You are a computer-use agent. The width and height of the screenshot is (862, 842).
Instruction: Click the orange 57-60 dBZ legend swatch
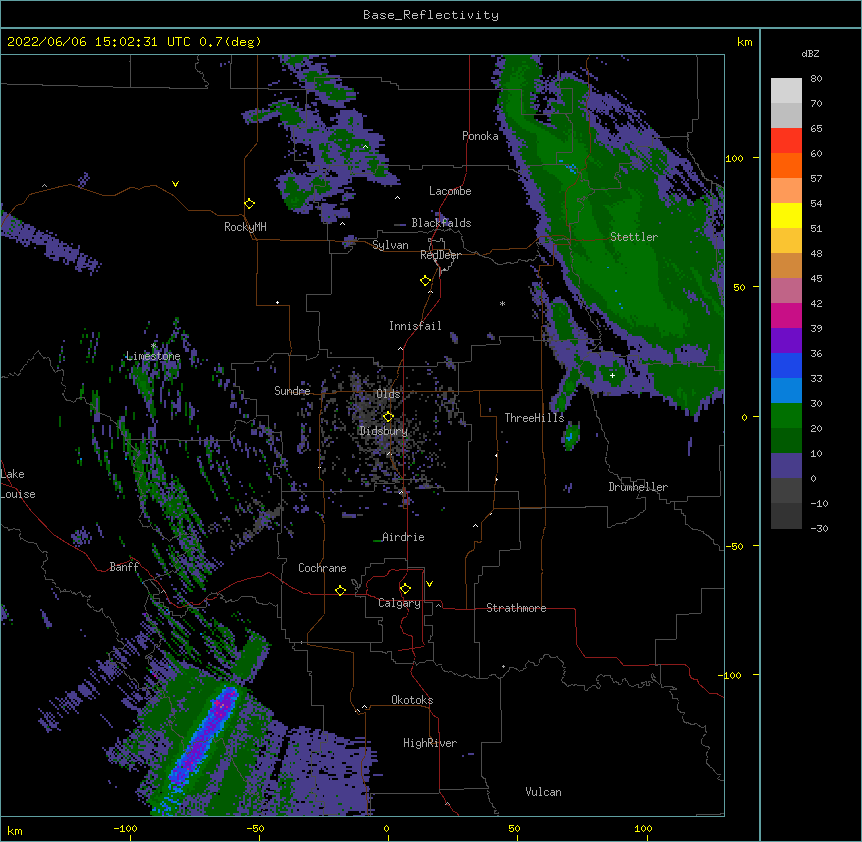point(786,165)
